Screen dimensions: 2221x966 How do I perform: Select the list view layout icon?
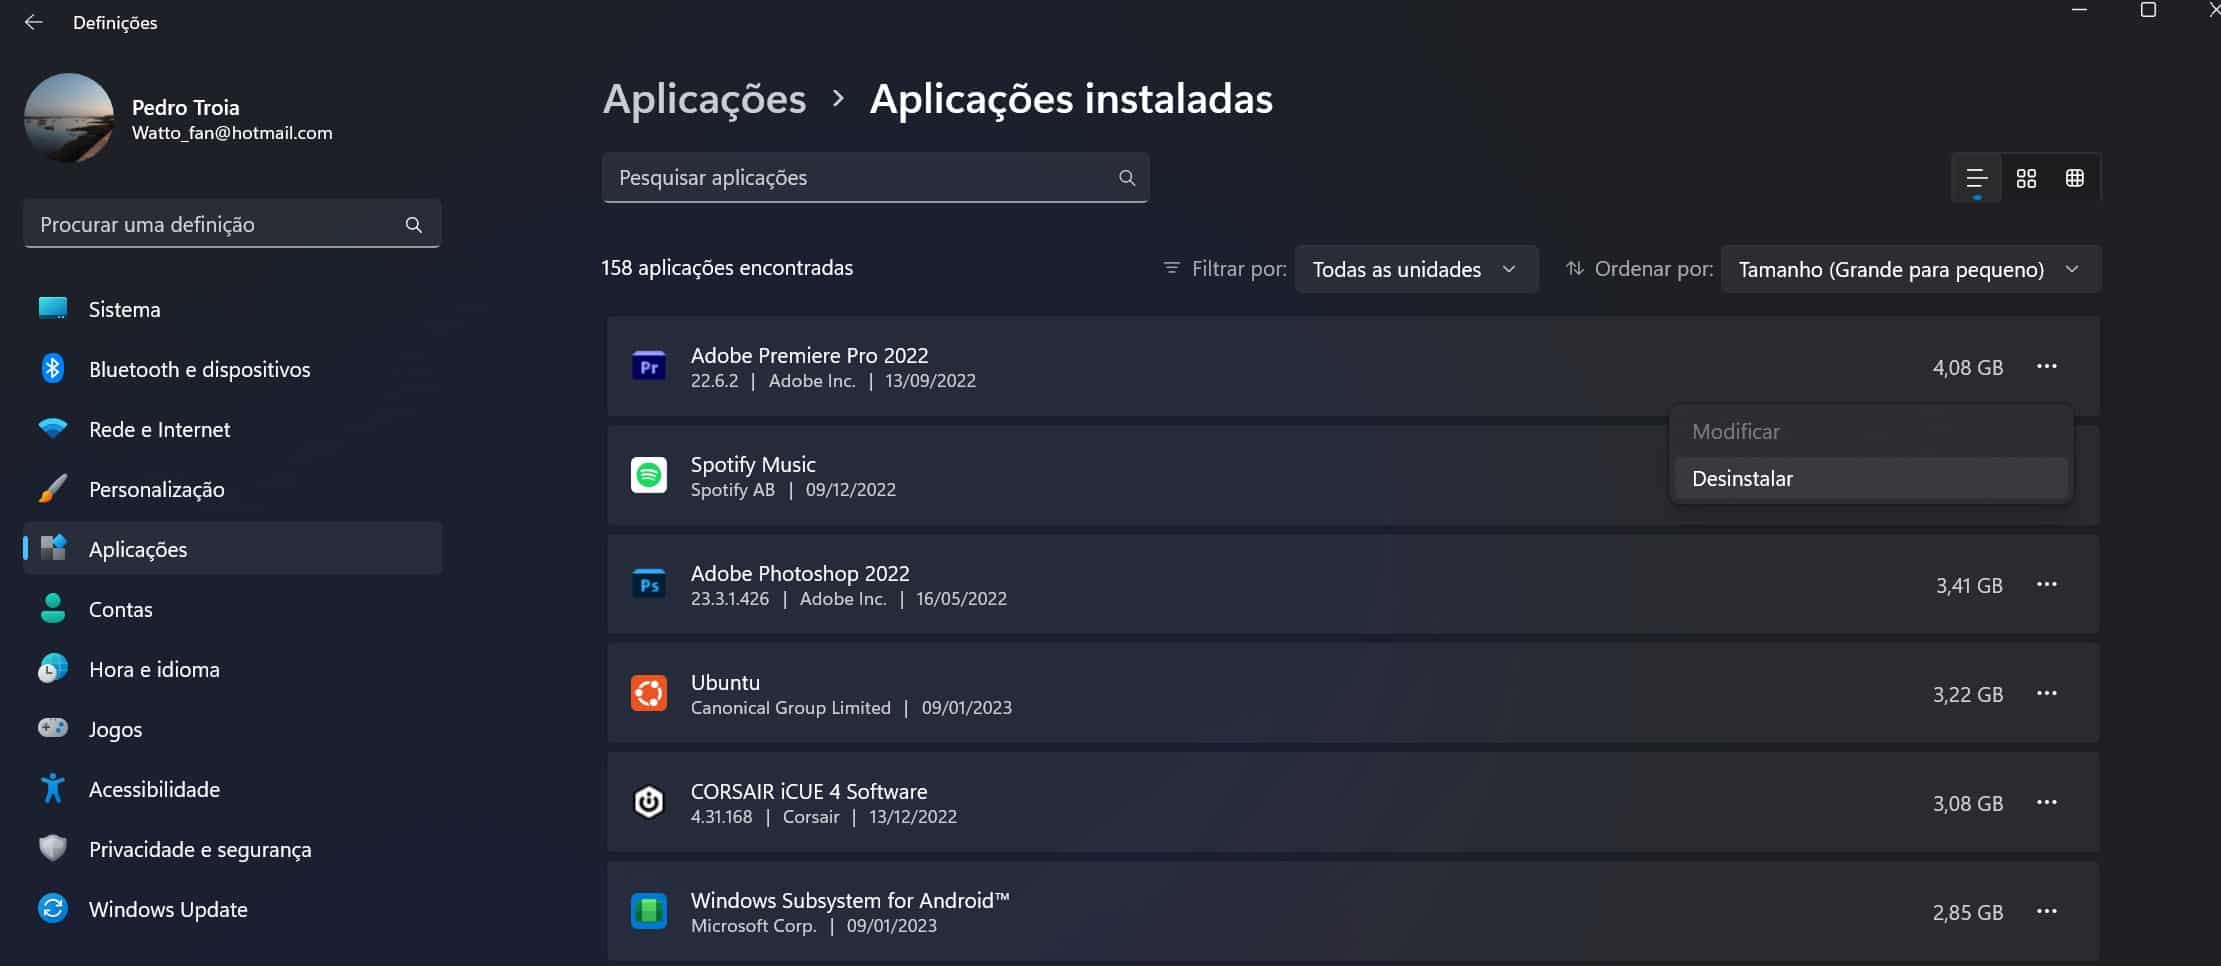point(1976,178)
